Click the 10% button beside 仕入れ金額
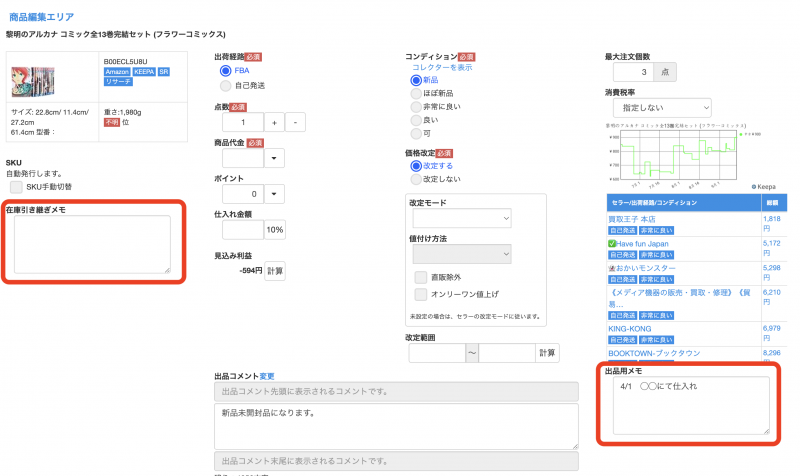 click(x=274, y=230)
